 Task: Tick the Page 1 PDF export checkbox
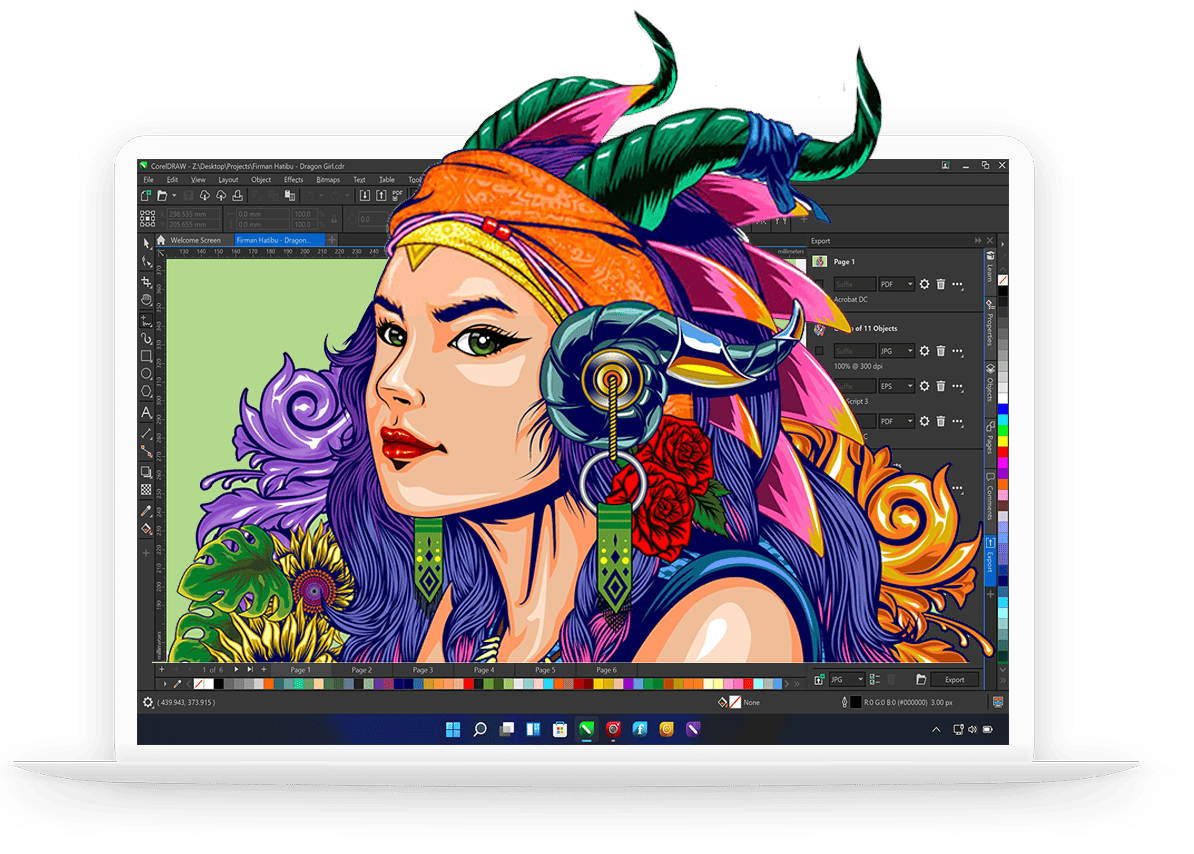click(x=819, y=284)
